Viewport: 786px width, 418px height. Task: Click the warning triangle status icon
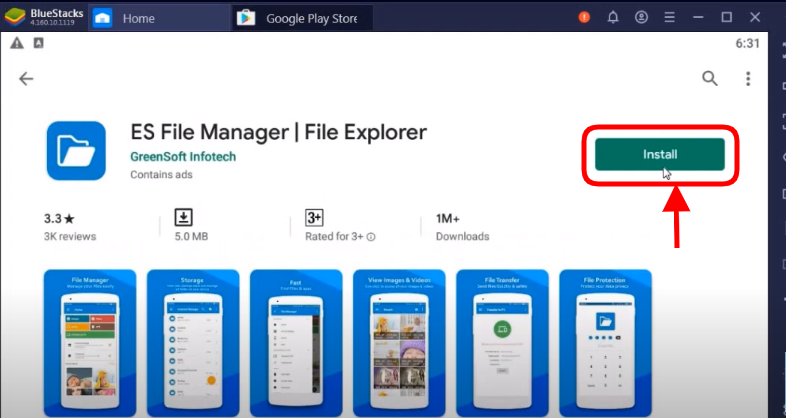point(17,44)
